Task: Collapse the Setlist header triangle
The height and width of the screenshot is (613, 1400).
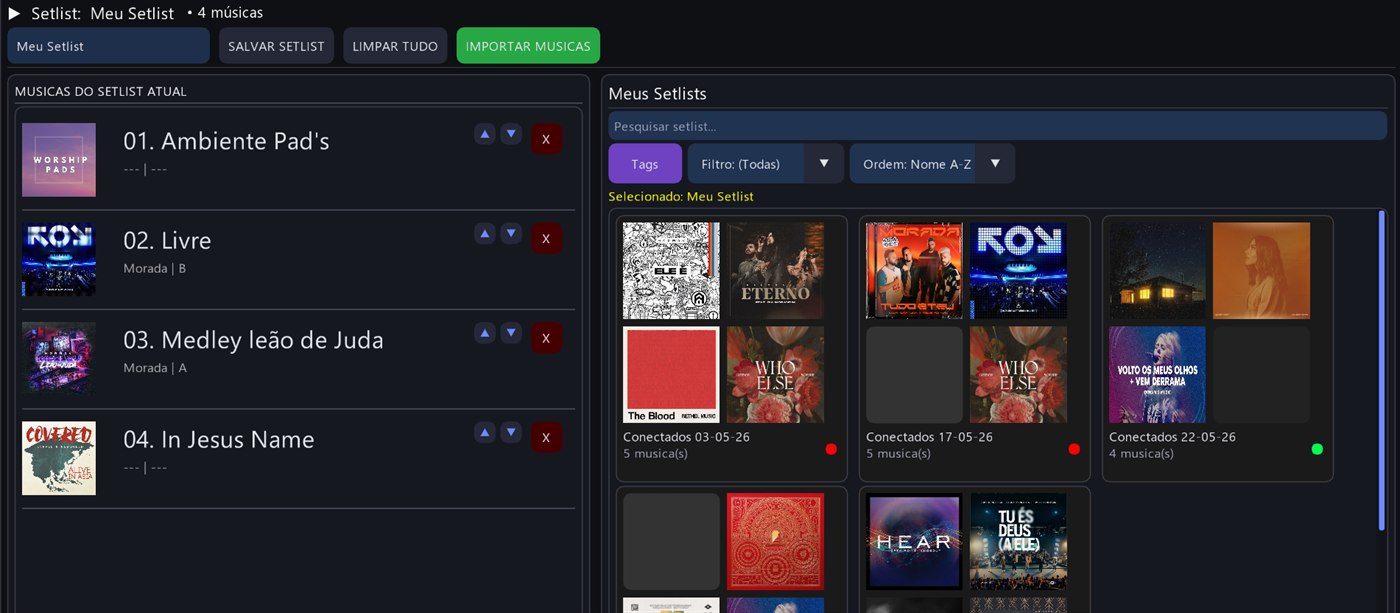Action: pyautogui.click(x=14, y=13)
